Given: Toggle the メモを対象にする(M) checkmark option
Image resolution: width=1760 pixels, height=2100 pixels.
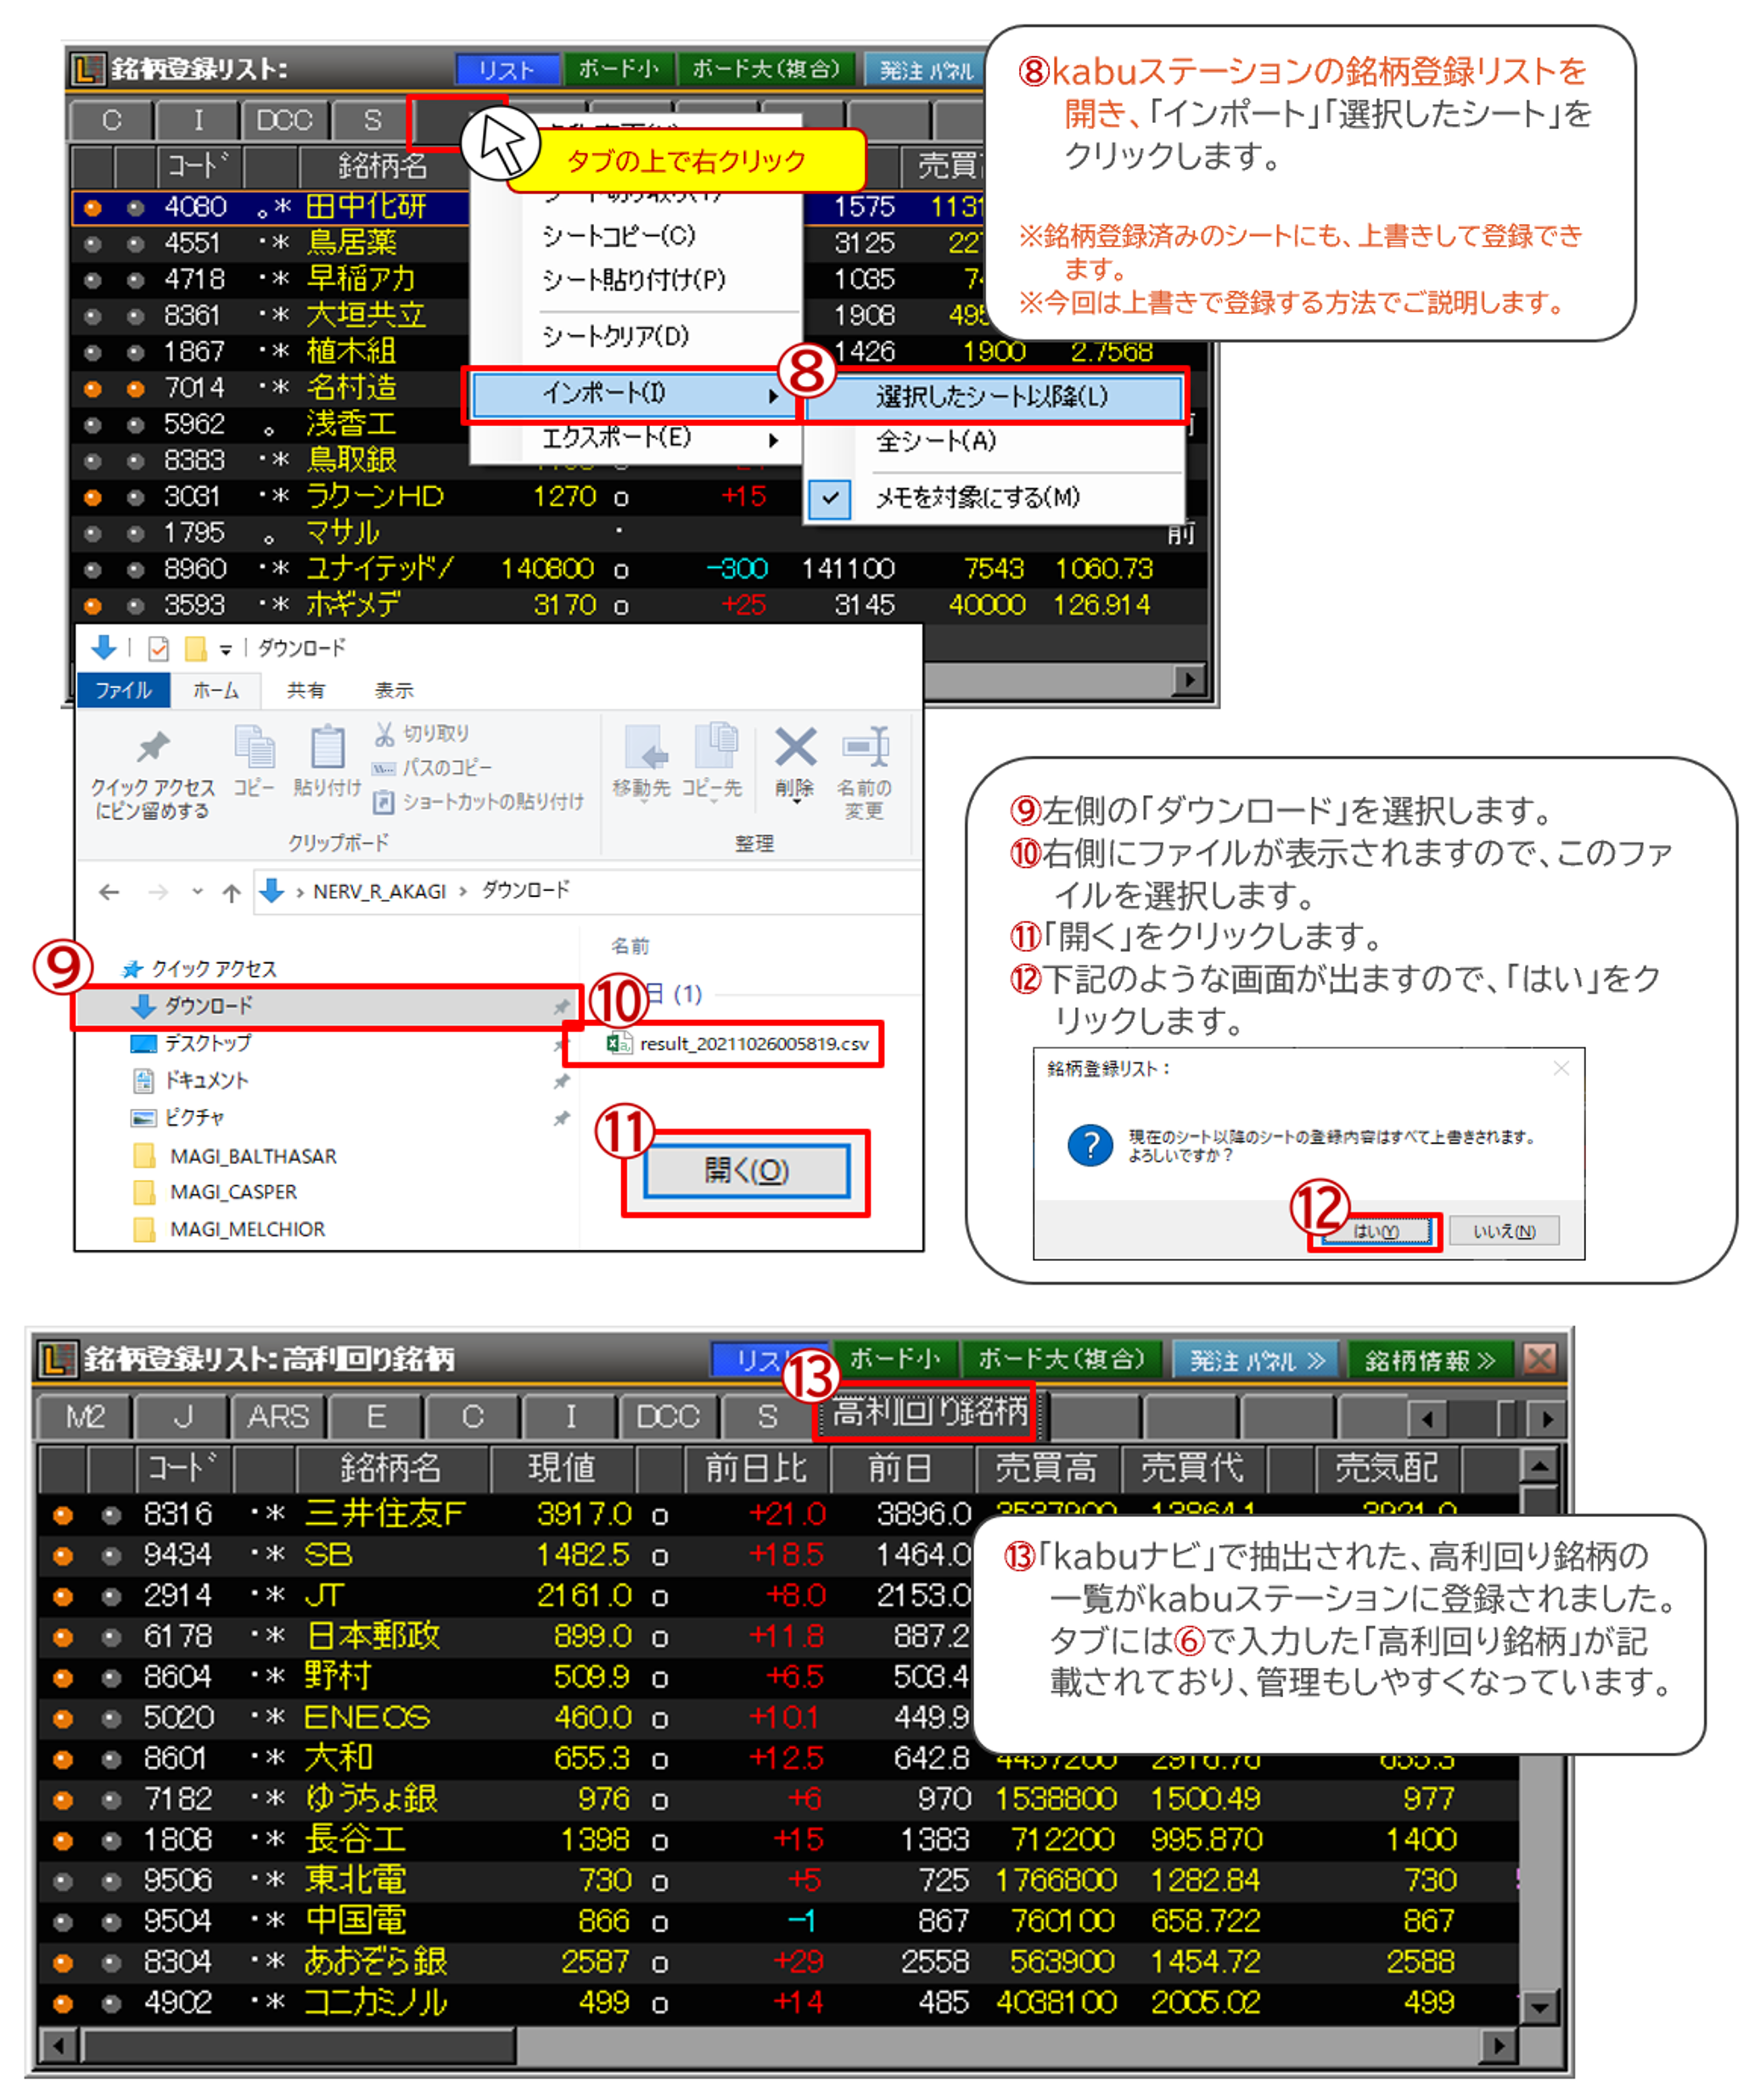Looking at the screenshot, I should coord(976,497).
